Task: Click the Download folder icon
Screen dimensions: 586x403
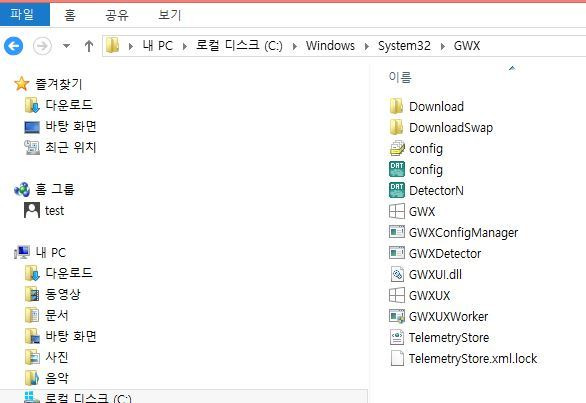Action: tap(397, 106)
